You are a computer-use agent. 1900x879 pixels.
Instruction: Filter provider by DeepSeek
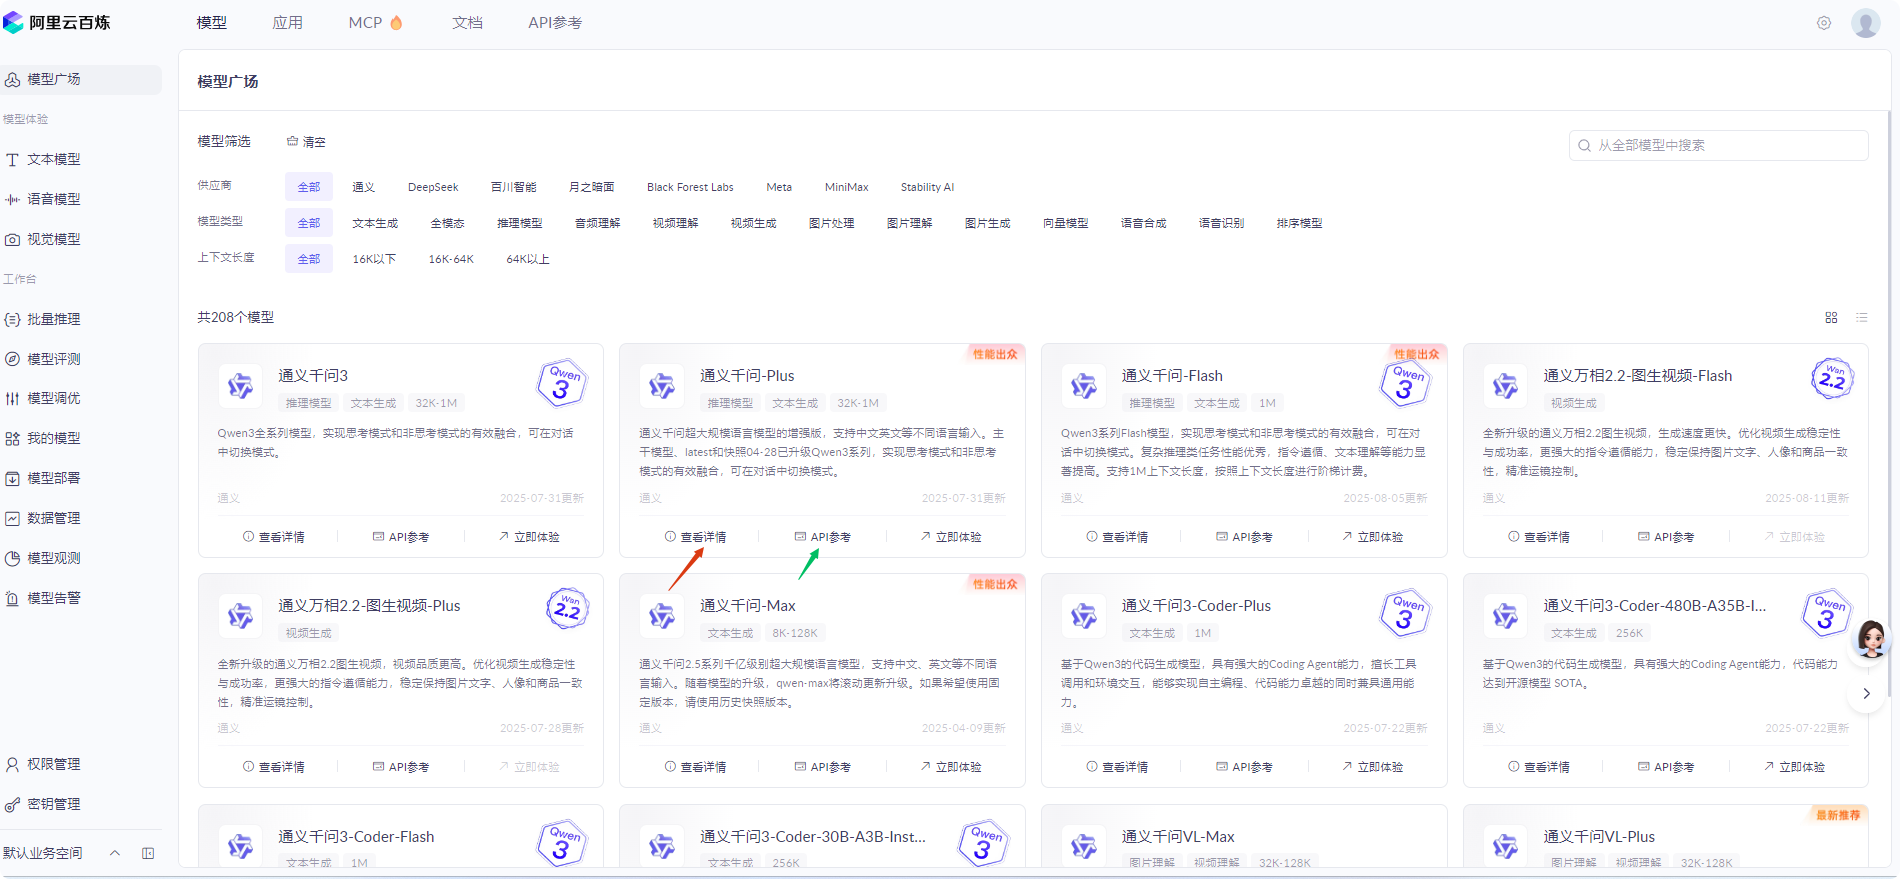tap(433, 187)
